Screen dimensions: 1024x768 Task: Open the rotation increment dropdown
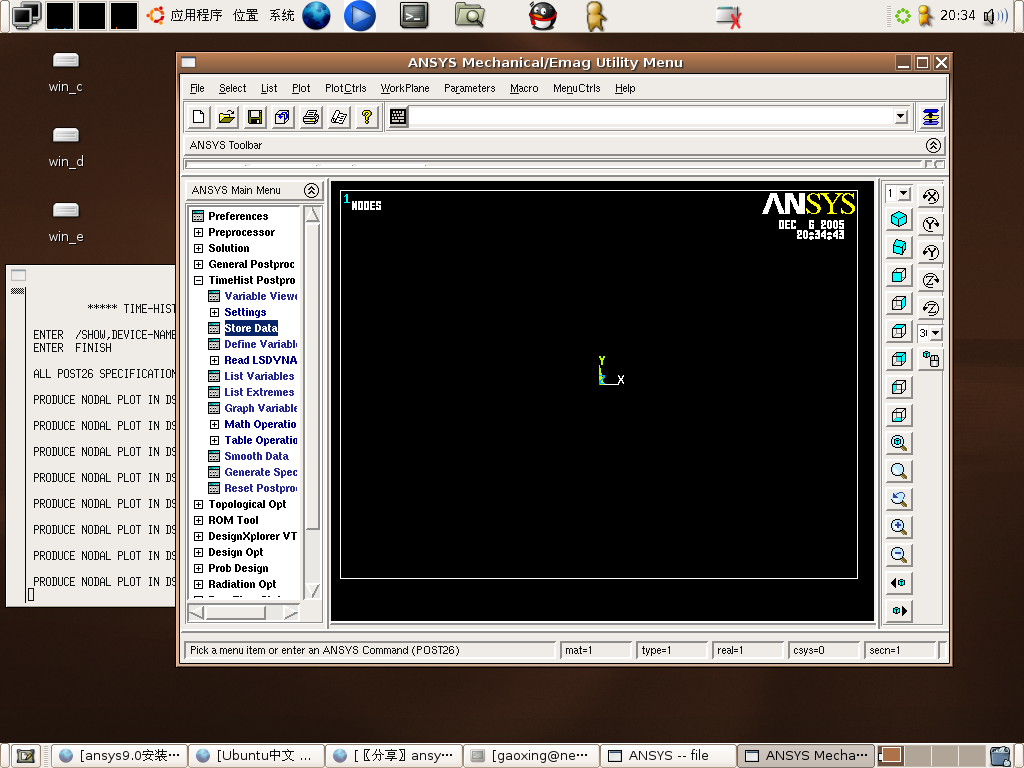936,333
